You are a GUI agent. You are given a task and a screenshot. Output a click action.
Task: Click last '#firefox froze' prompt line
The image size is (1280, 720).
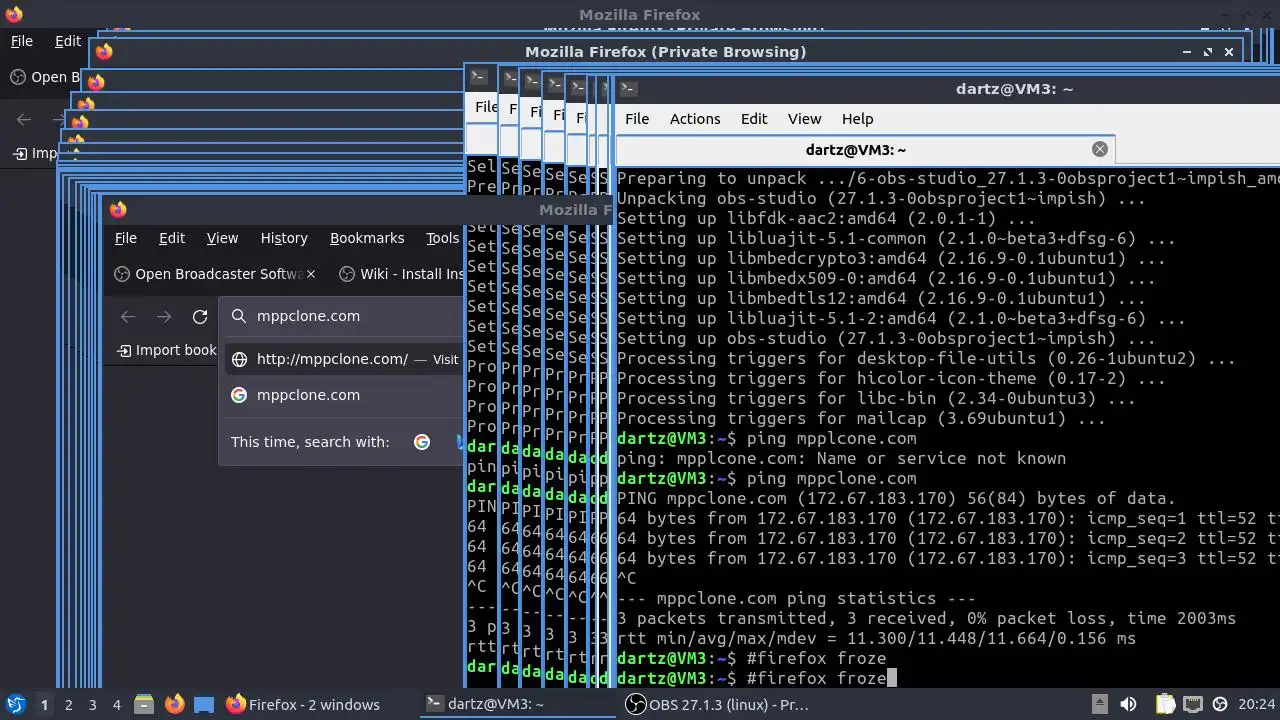(757, 678)
